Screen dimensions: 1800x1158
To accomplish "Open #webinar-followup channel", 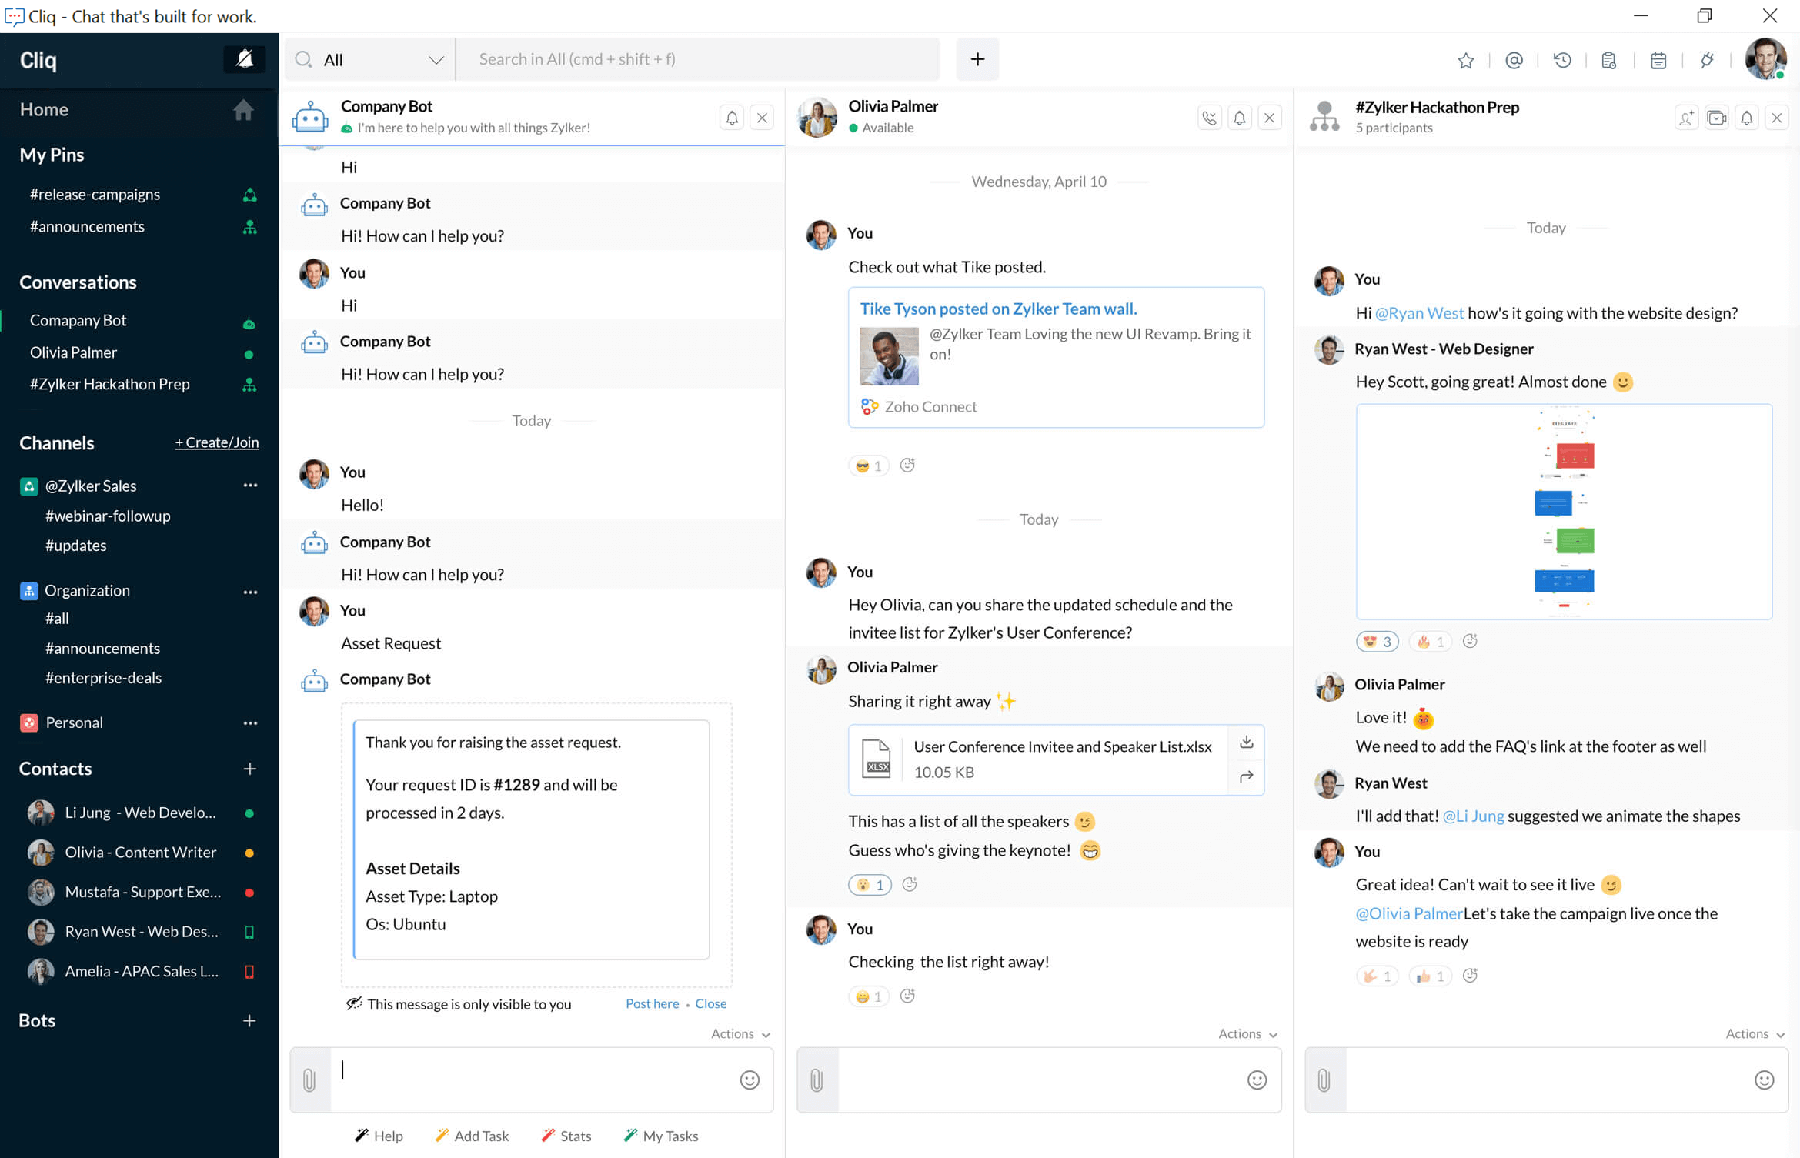I will [108, 516].
